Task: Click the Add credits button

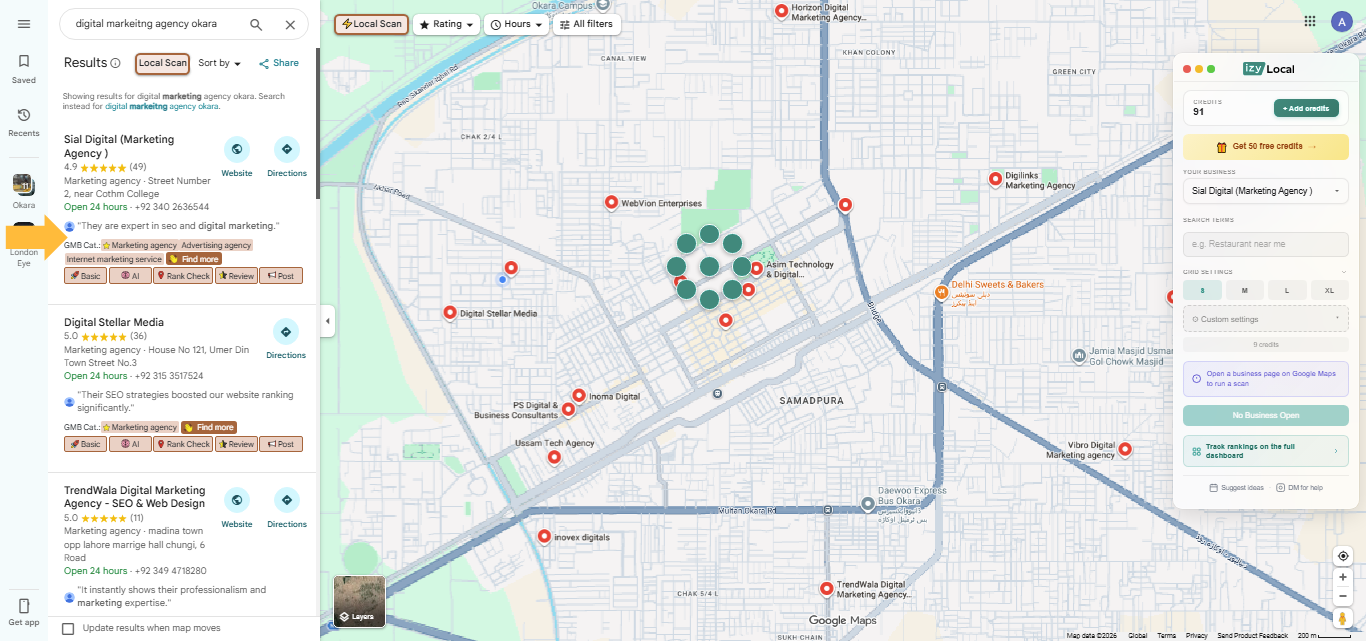Action: click(x=1306, y=108)
